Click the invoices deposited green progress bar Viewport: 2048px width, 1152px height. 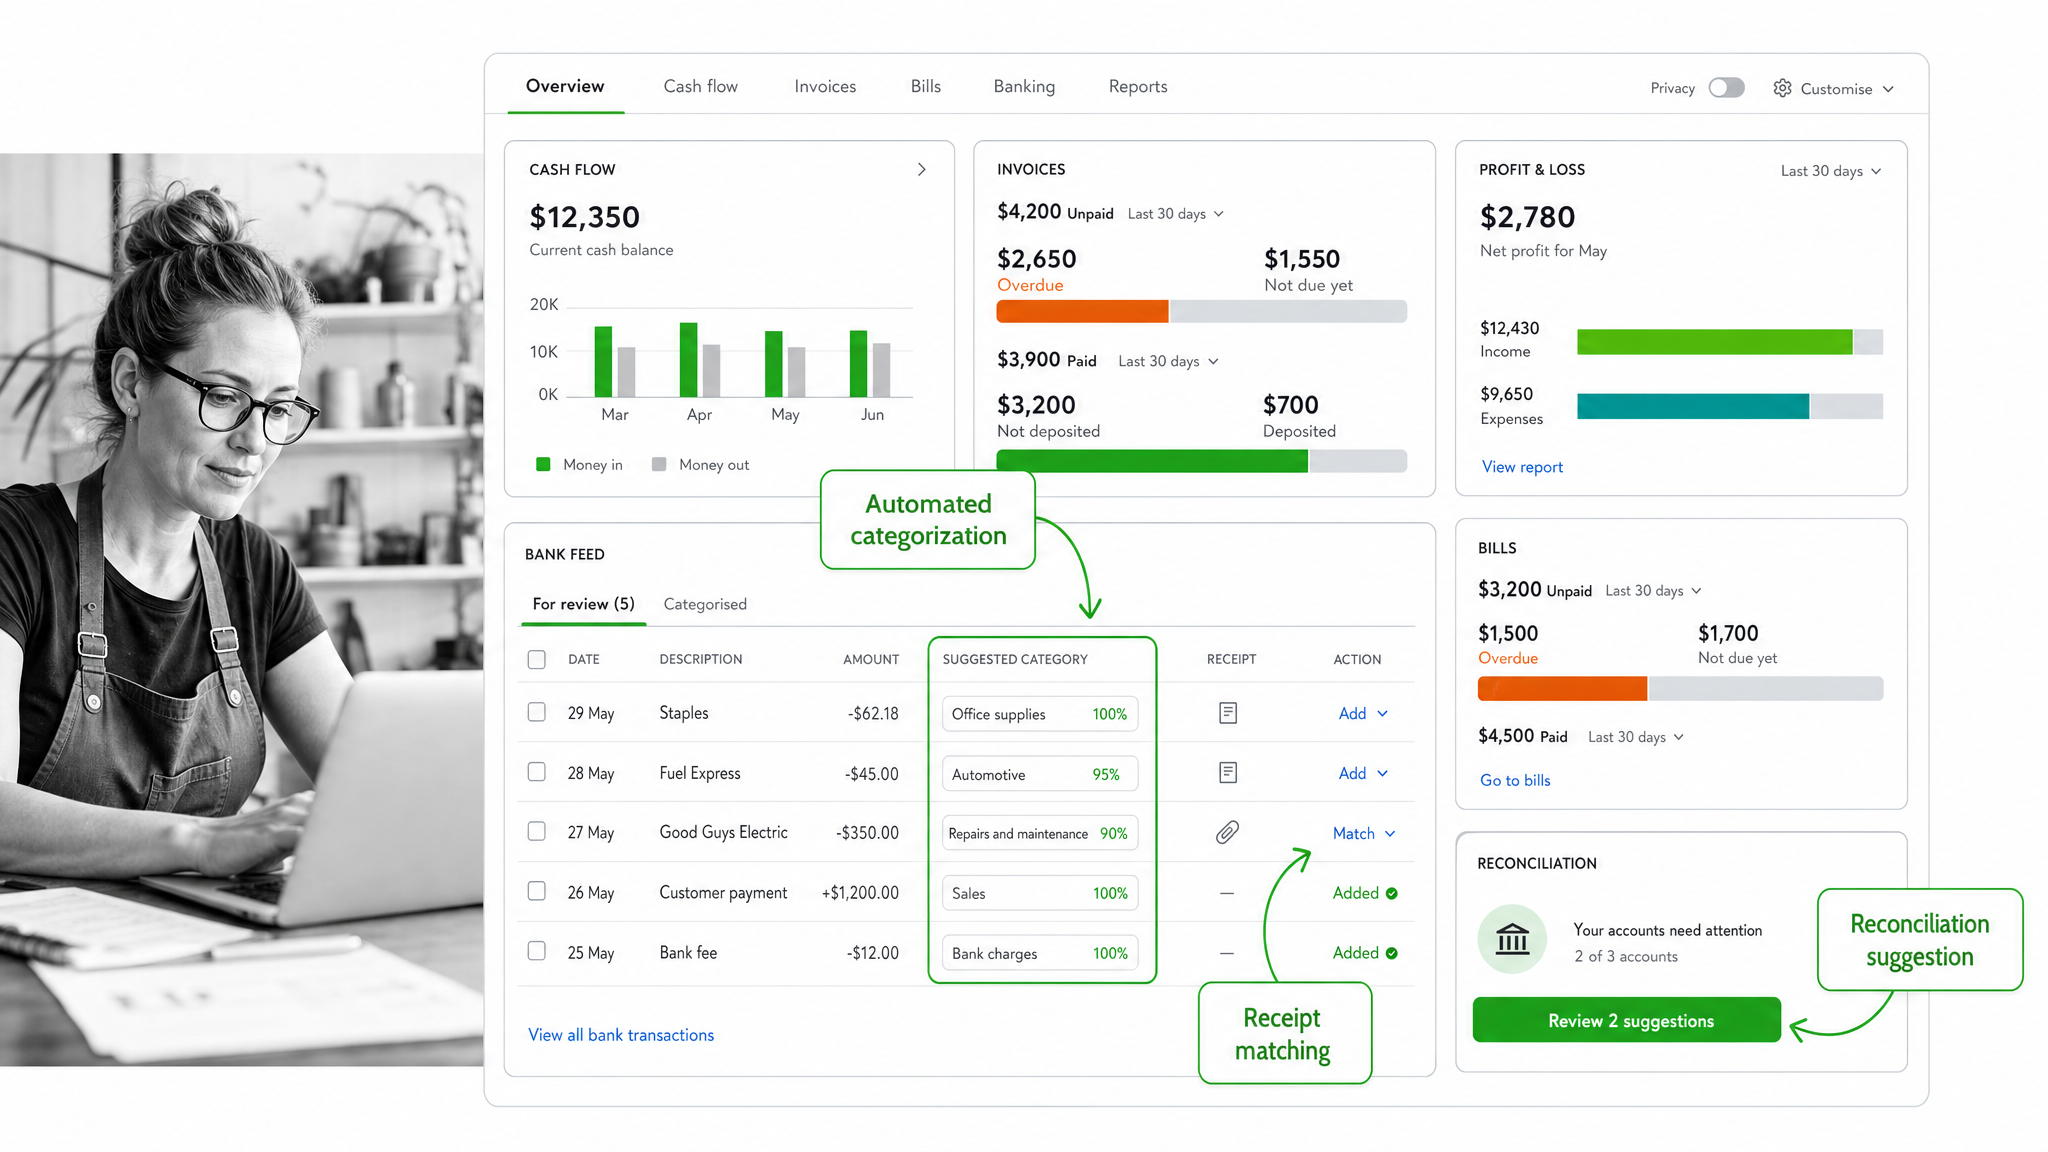tap(1152, 461)
